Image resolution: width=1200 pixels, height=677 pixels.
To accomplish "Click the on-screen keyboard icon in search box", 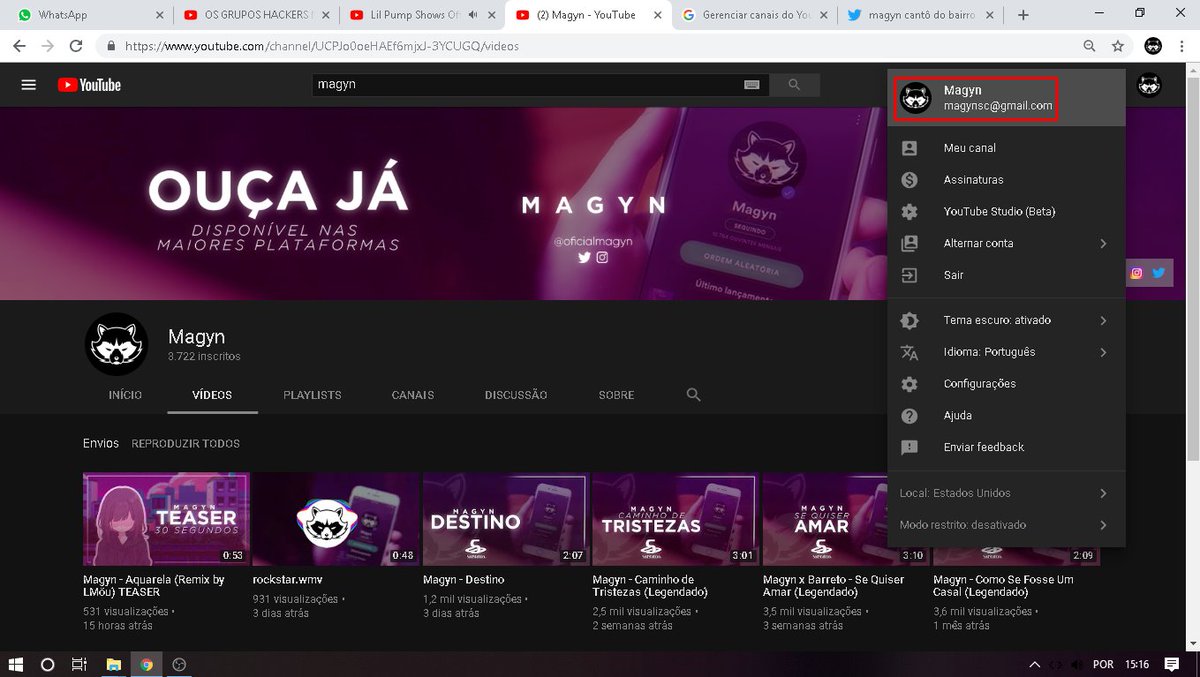I will (x=752, y=85).
